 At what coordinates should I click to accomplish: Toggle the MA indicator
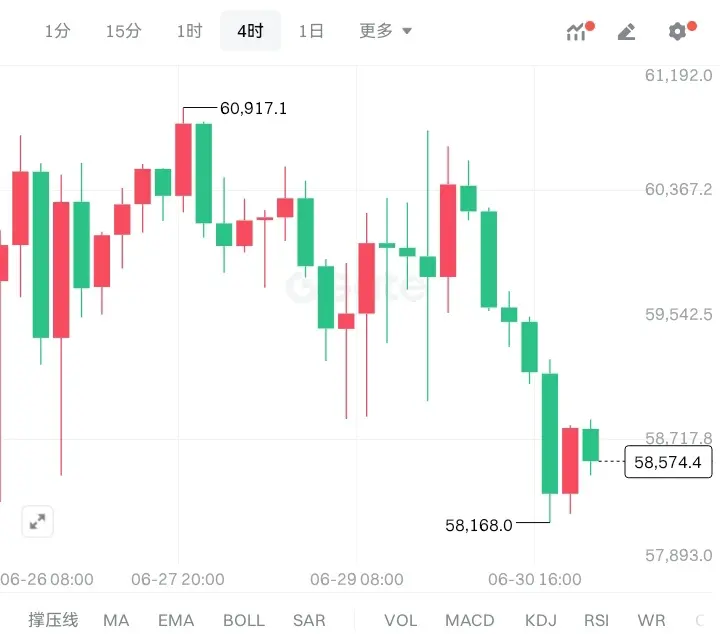[116, 620]
